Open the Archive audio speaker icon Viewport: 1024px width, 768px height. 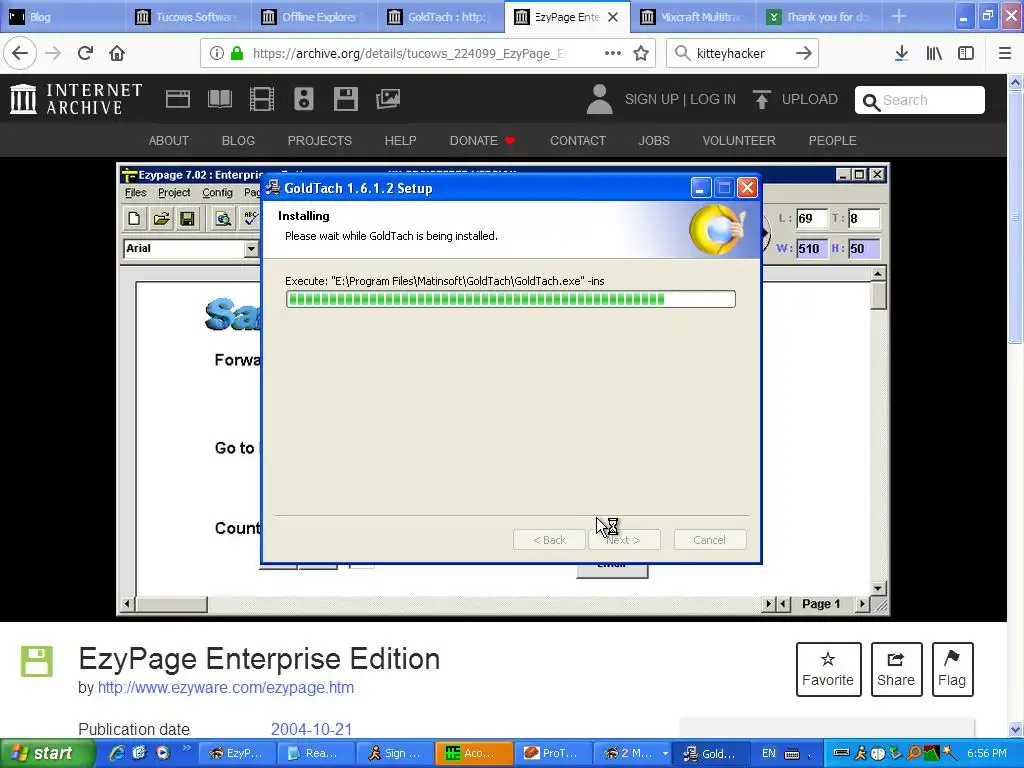[x=304, y=99]
